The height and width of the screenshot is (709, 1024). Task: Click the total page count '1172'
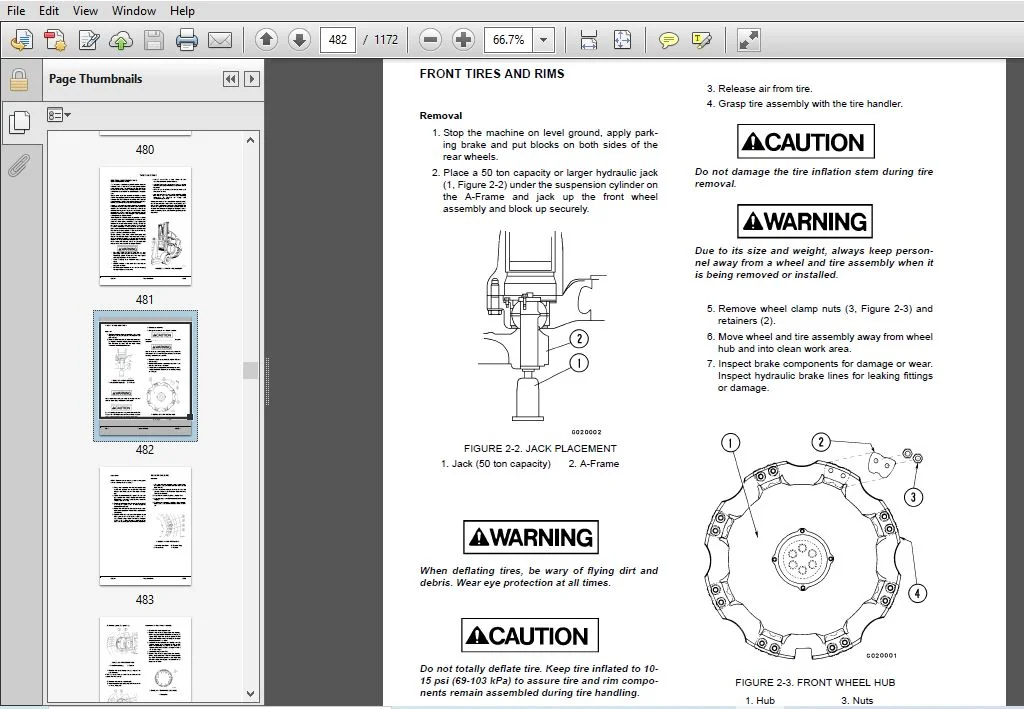click(x=385, y=40)
